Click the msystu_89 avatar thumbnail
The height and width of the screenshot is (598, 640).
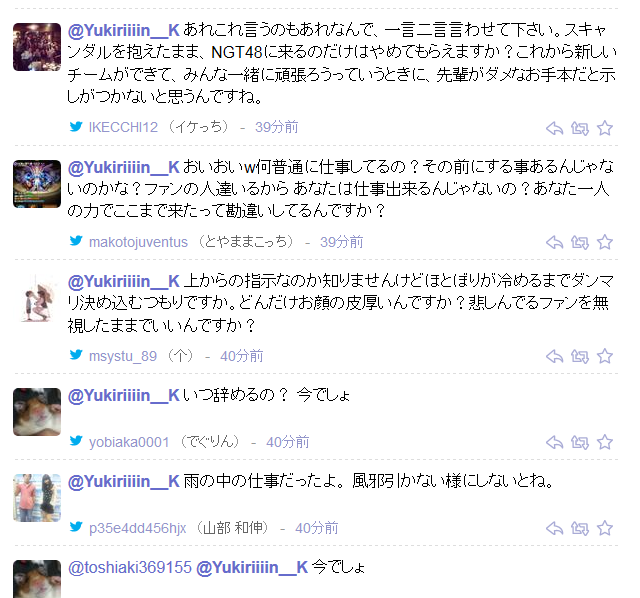click(x=37, y=298)
